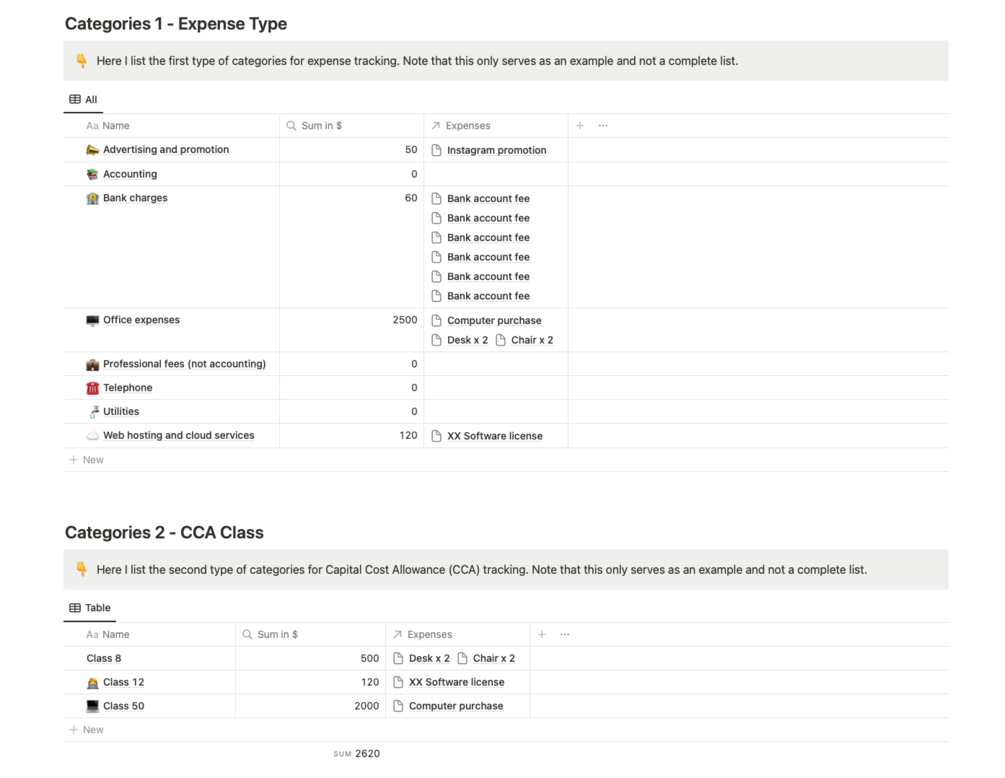1005x778 pixels.
Task: Click the plus icon to add a column in the Expense Type table
Action: pos(580,126)
